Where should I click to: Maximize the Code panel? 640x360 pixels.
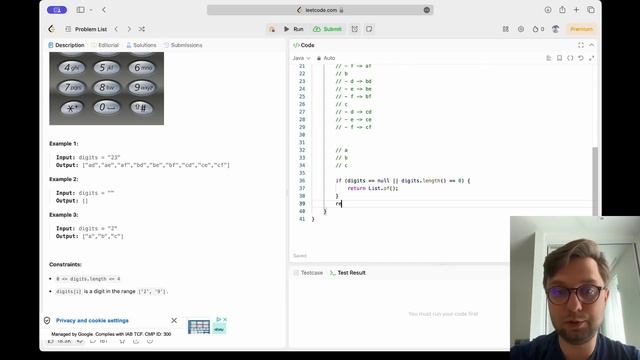pyautogui.click(x=581, y=45)
